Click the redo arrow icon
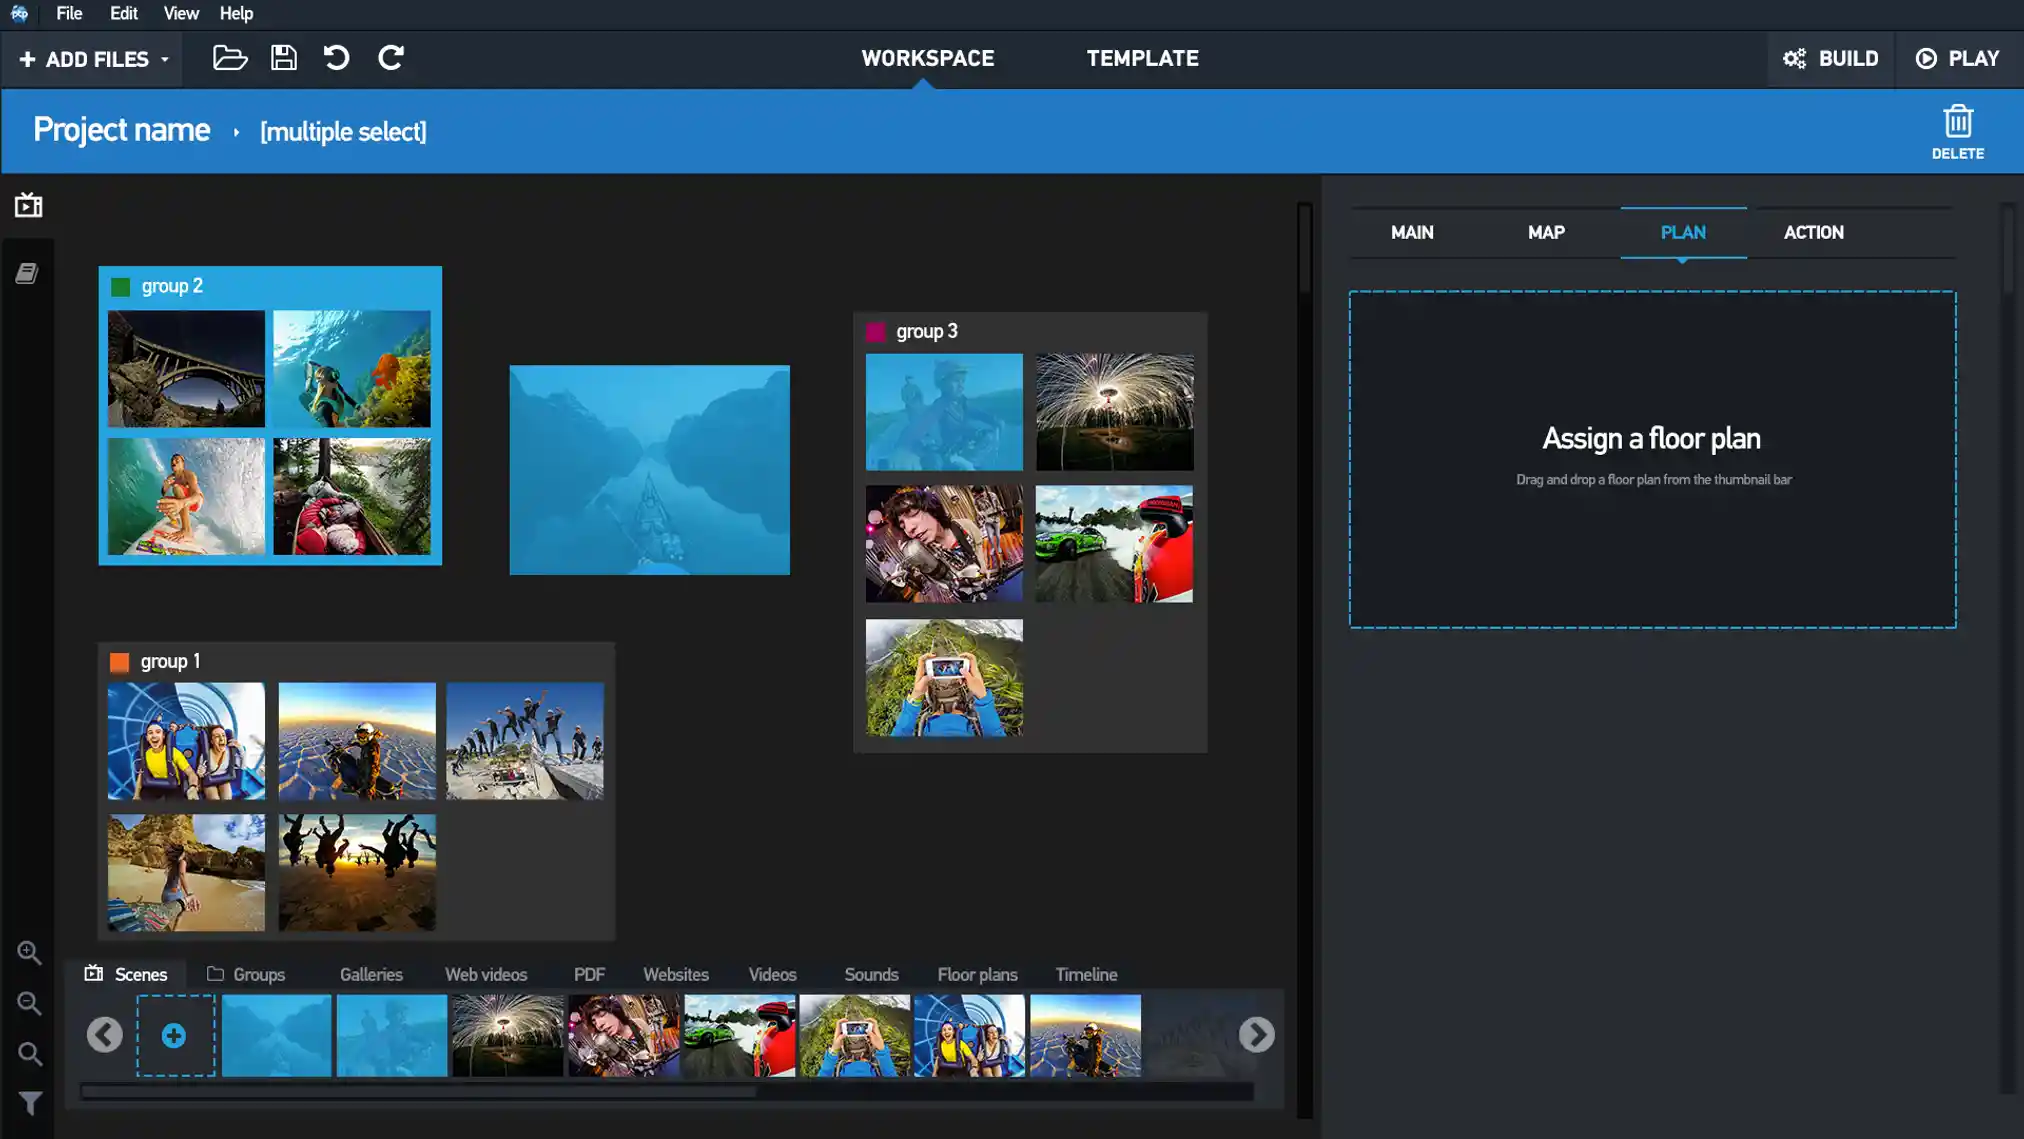 (391, 58)
